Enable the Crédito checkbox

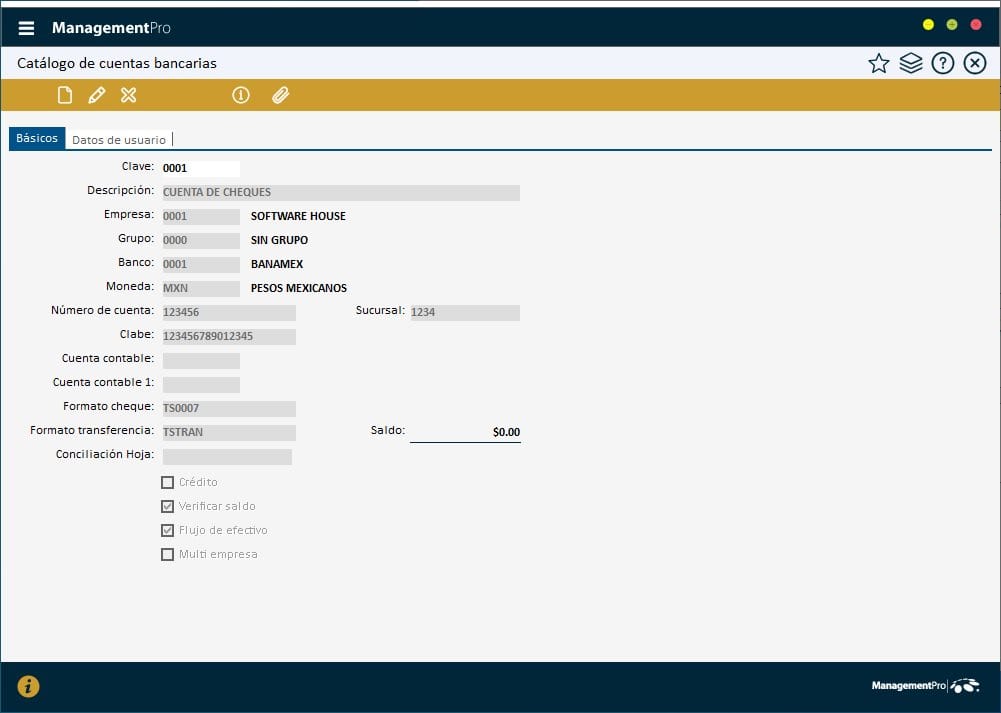168,482
